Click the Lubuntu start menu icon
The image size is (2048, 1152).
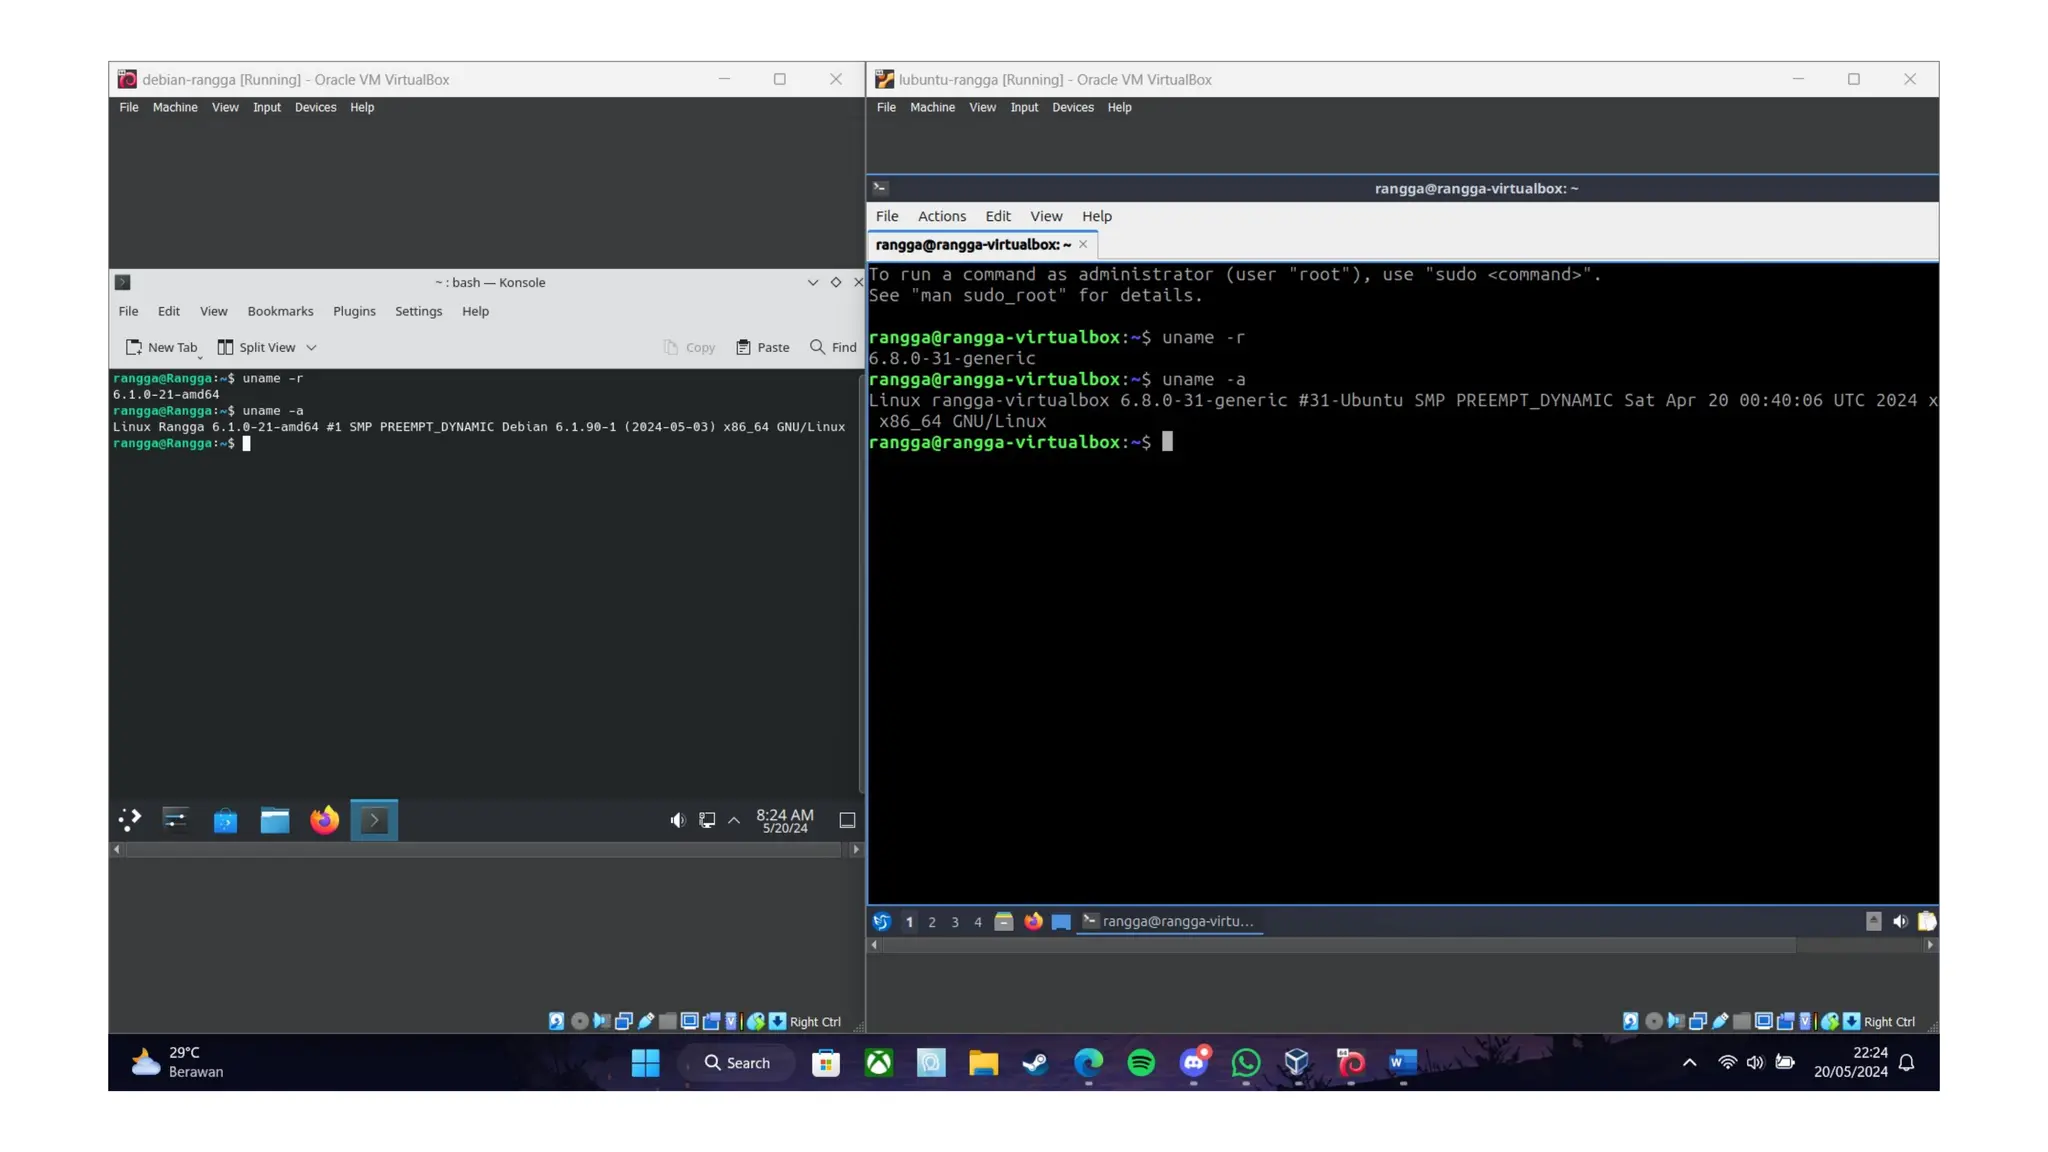click(x=881, y=921)
